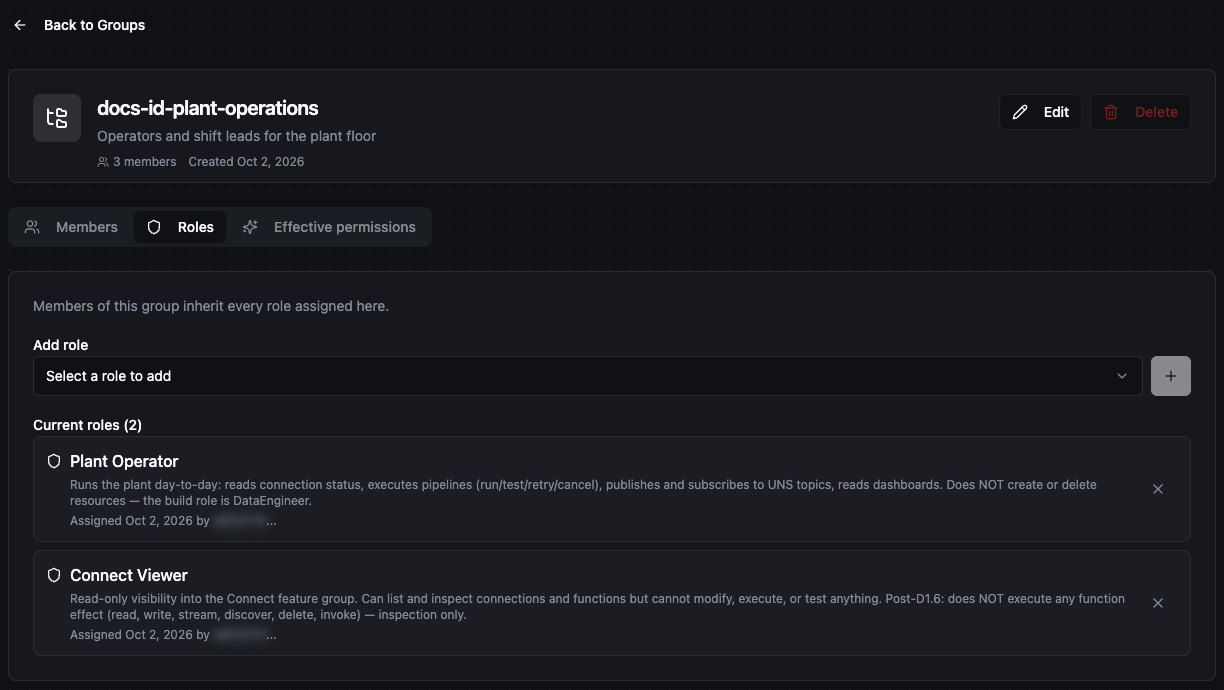
Task: Click the group description about operators and shift leads
Action: 236,136
